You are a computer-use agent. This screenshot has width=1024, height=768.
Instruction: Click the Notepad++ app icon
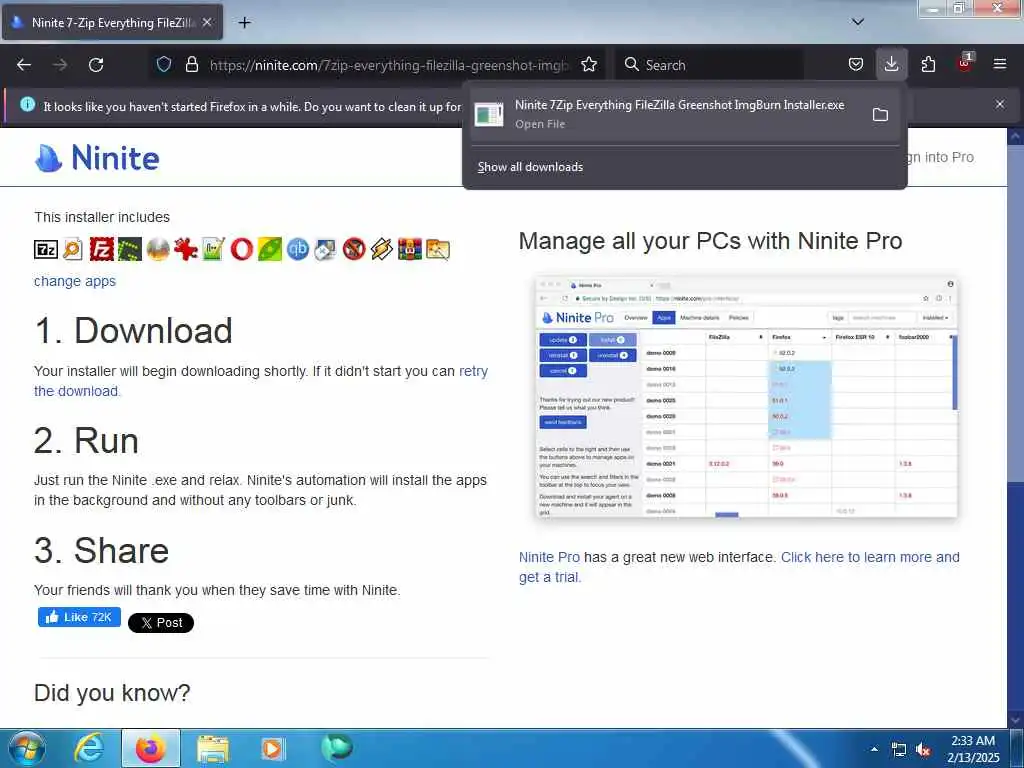(214, 249)
